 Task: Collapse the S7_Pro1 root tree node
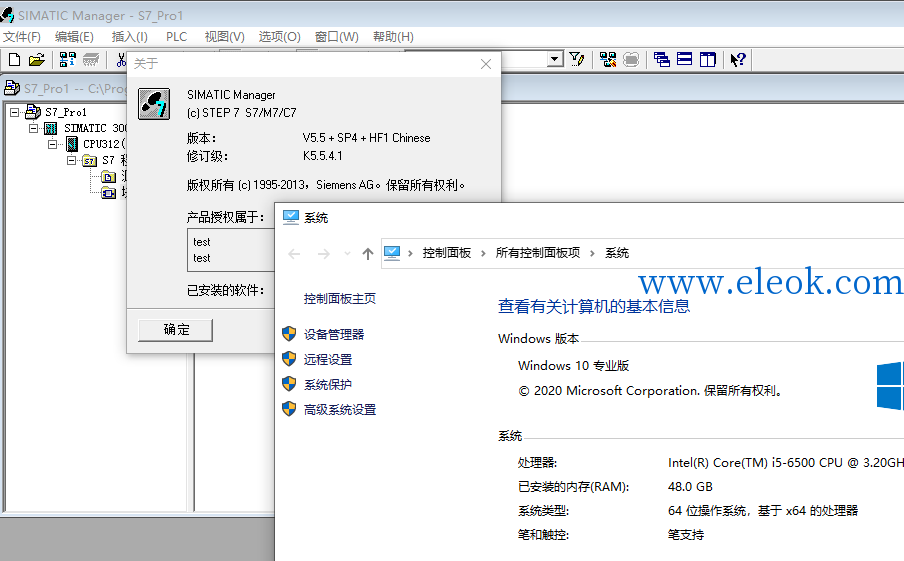pos(14,112)
